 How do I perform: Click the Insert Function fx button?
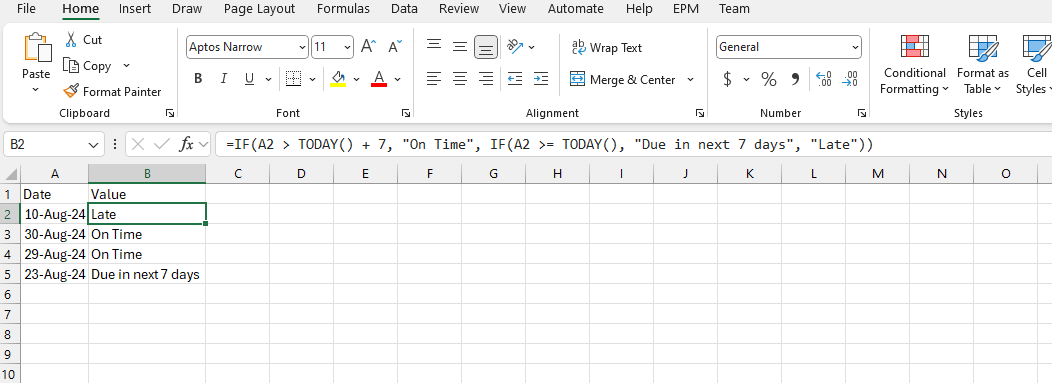187,144
